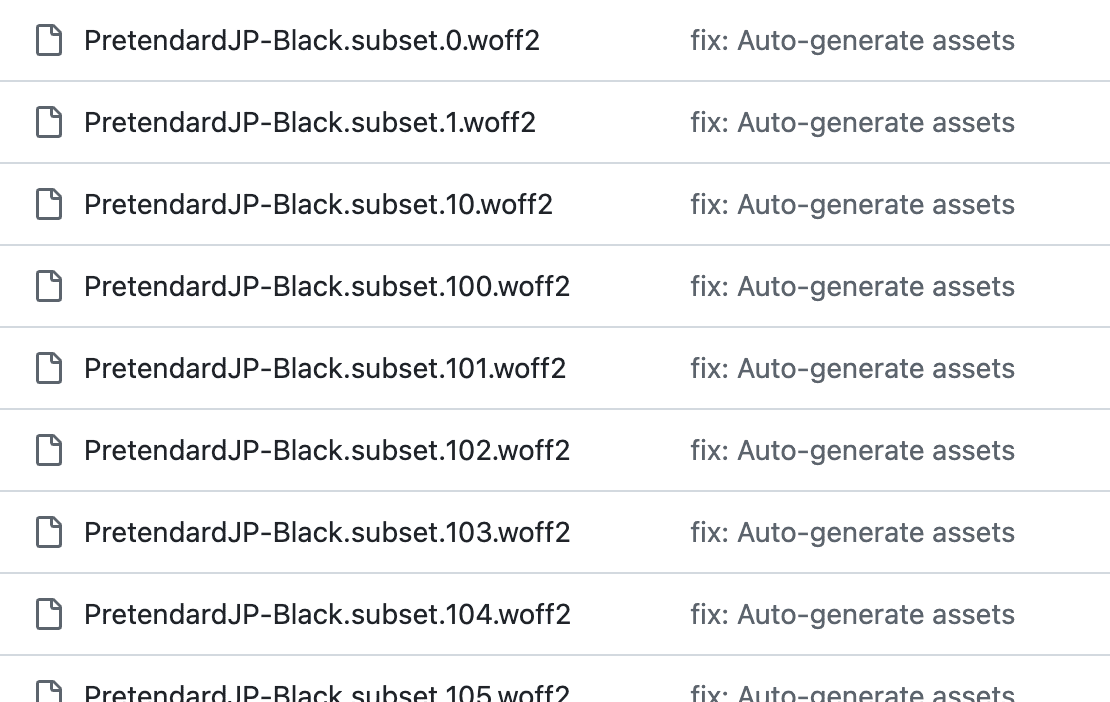Click file icon beside PretendardJP-Black.subset.104.woff2

click(49, 615)
